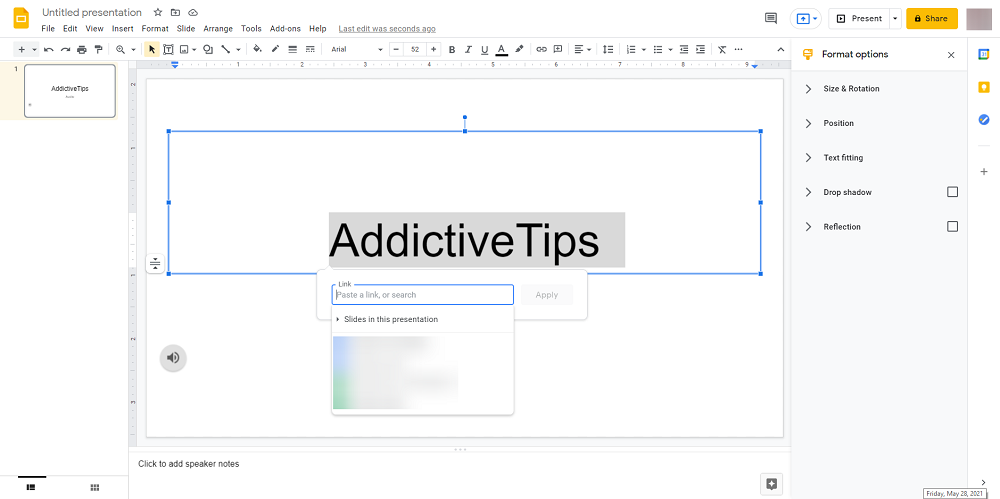
Task: Click the Share button
Action: tap(931, 18)
